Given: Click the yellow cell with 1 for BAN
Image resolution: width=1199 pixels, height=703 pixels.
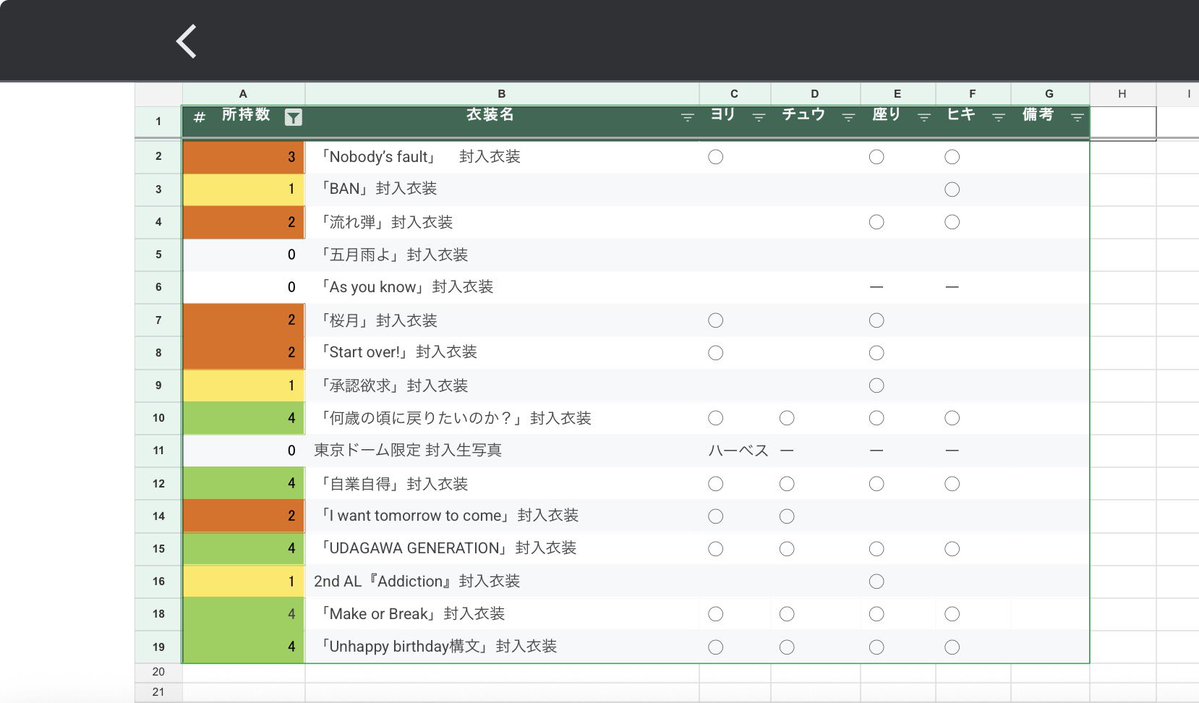Looking at the screenshot, I should click(244, 189).
